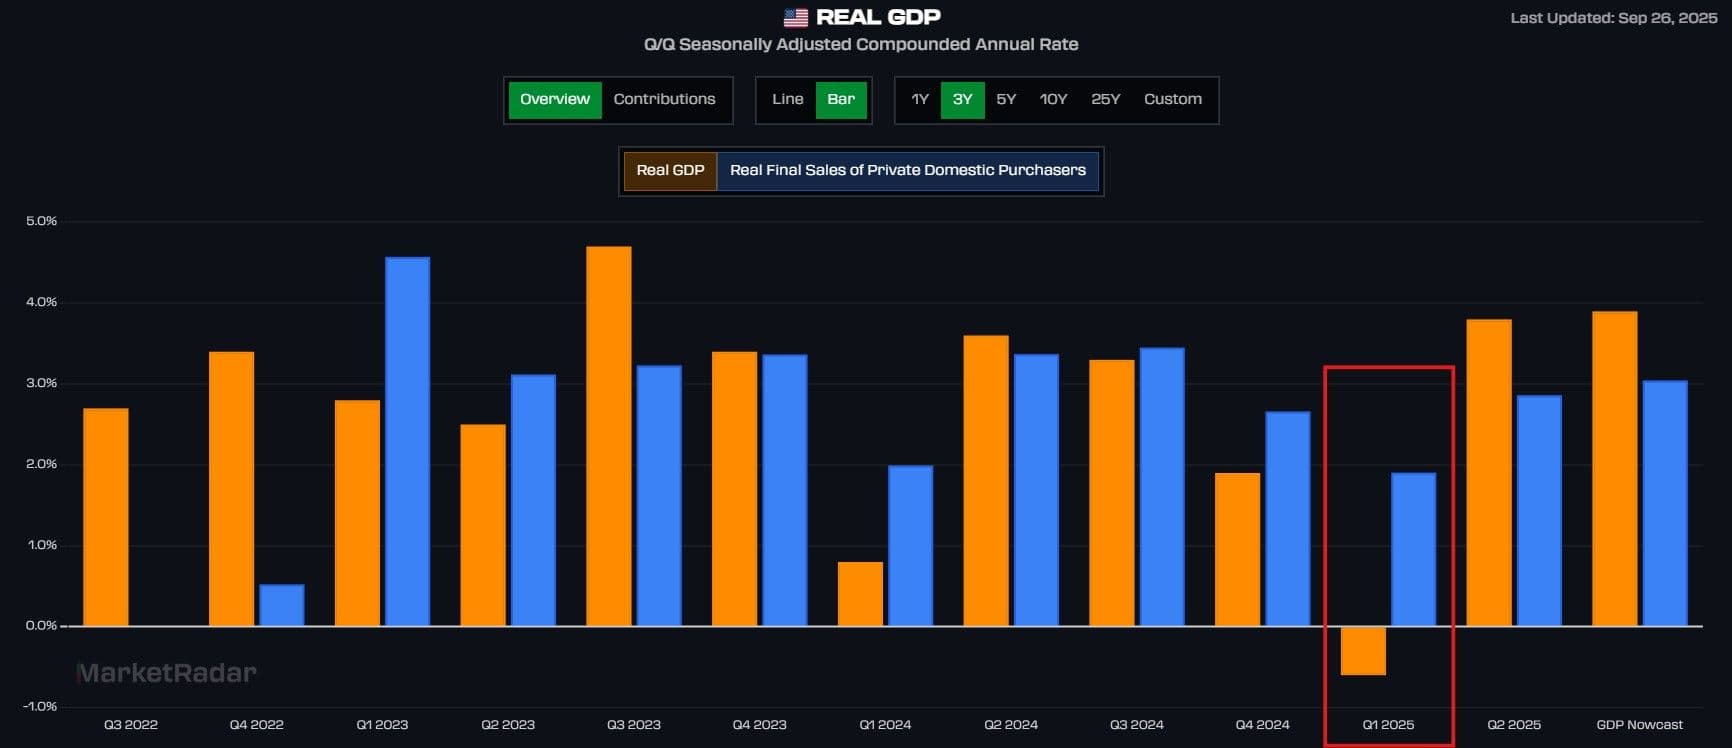1732x748 pixels.
Task: Toggle the Real GDP legend series
Action: coord(670,171)
